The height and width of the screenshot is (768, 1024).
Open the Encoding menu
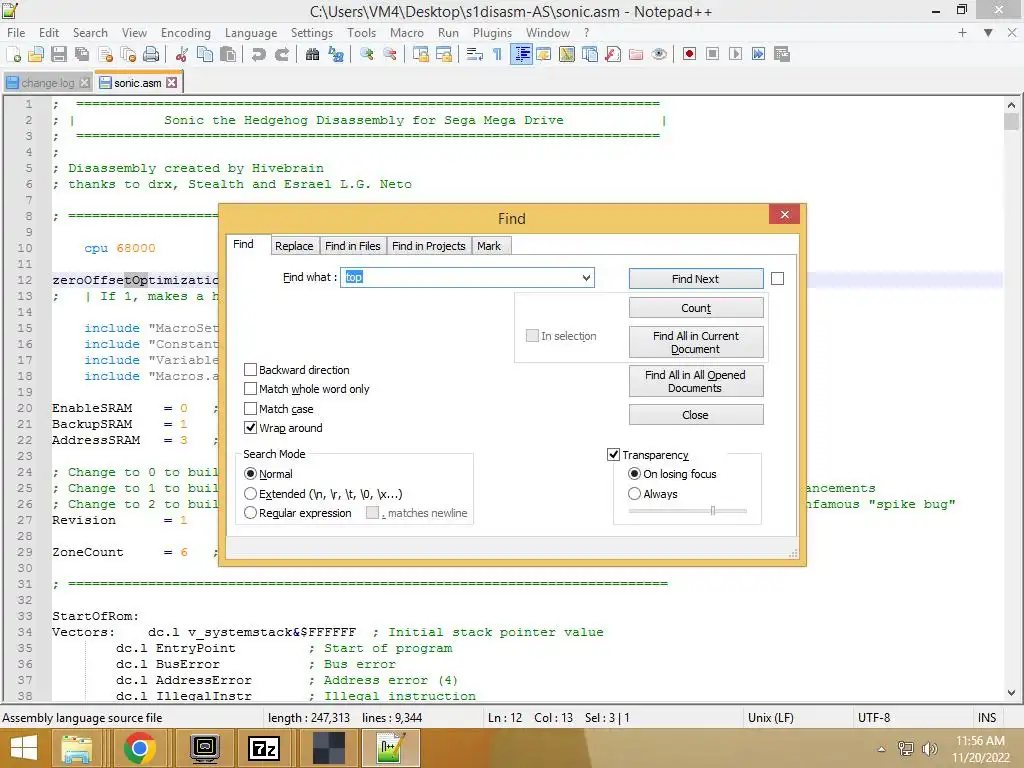click(x=185, y=33)
